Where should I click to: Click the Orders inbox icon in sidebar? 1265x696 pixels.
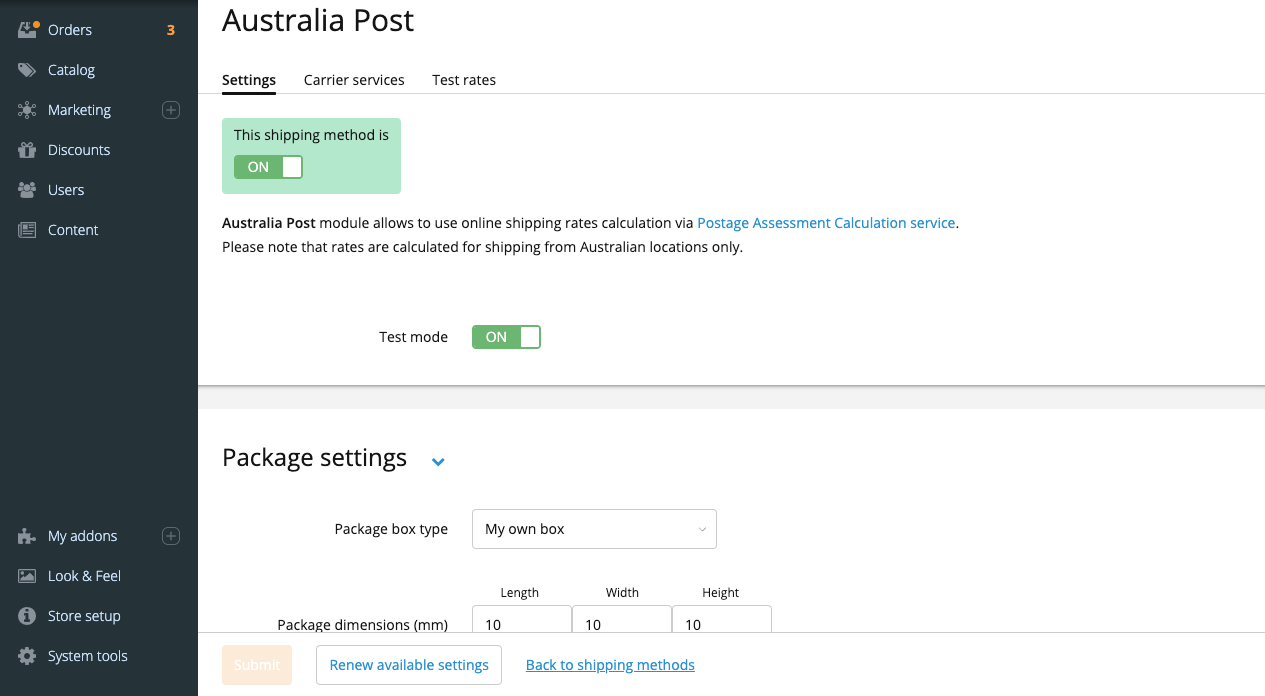point(27,30)
